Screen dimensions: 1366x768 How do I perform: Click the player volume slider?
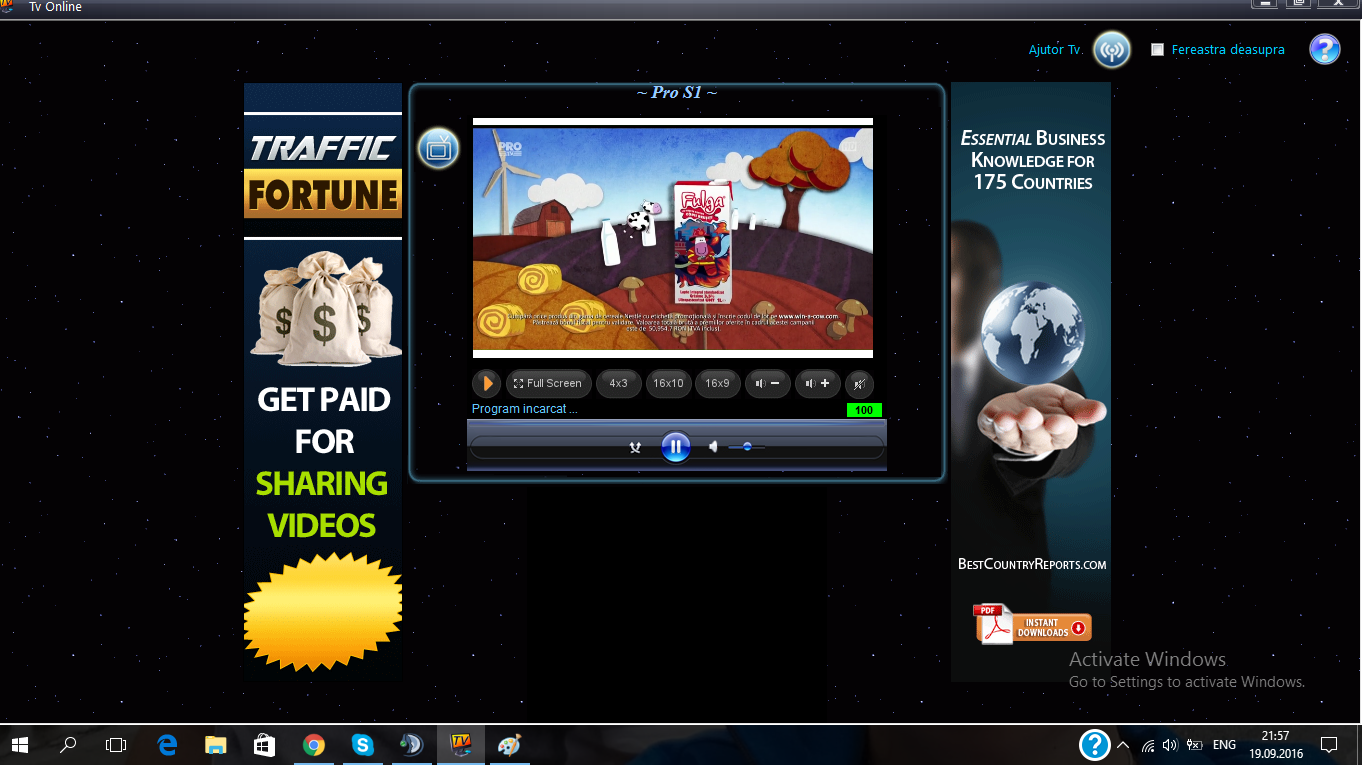[x=747, y=447]
